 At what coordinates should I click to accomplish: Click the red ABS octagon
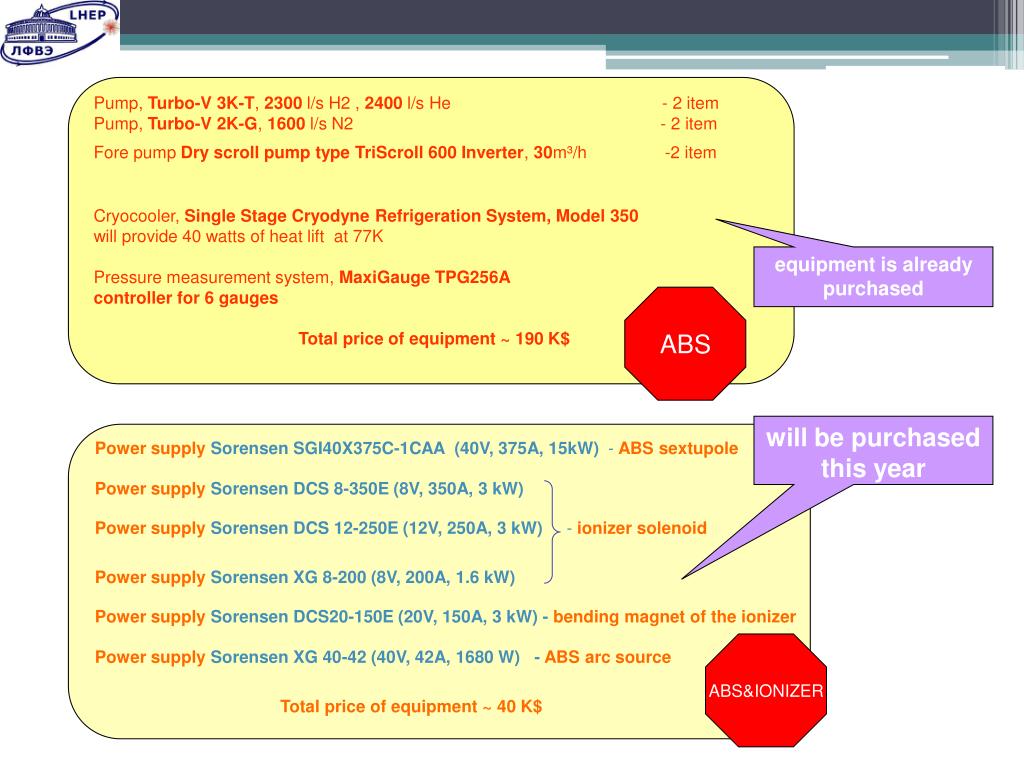(685, 344)
